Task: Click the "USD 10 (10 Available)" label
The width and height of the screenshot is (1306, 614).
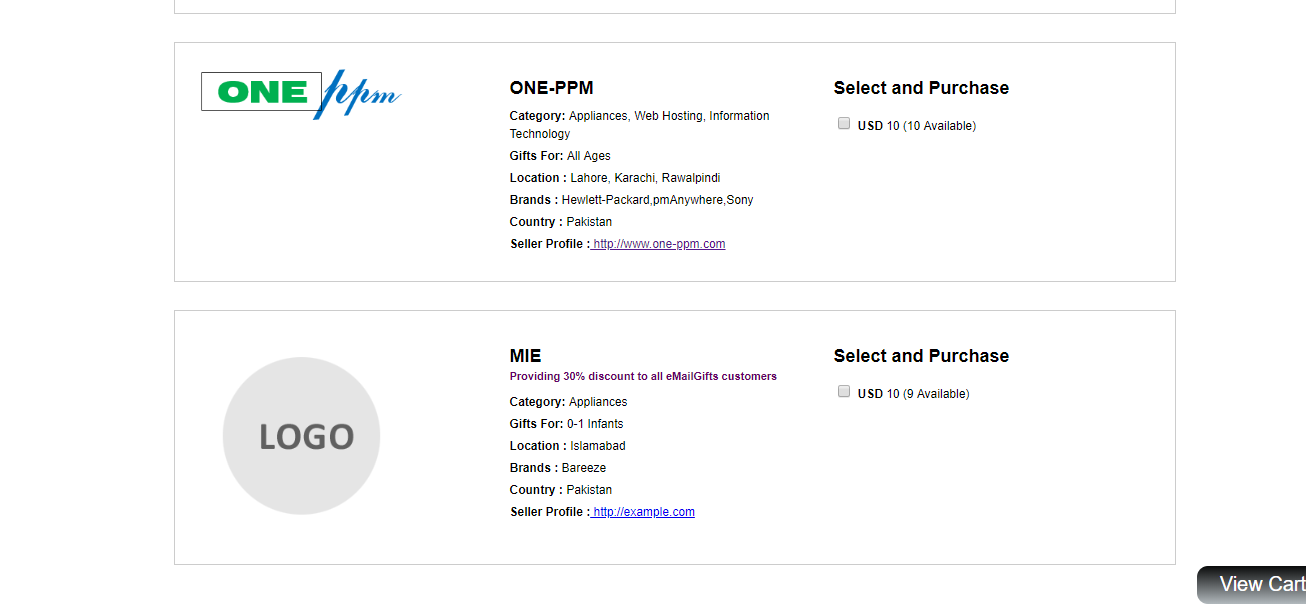Action: [916, 126]
